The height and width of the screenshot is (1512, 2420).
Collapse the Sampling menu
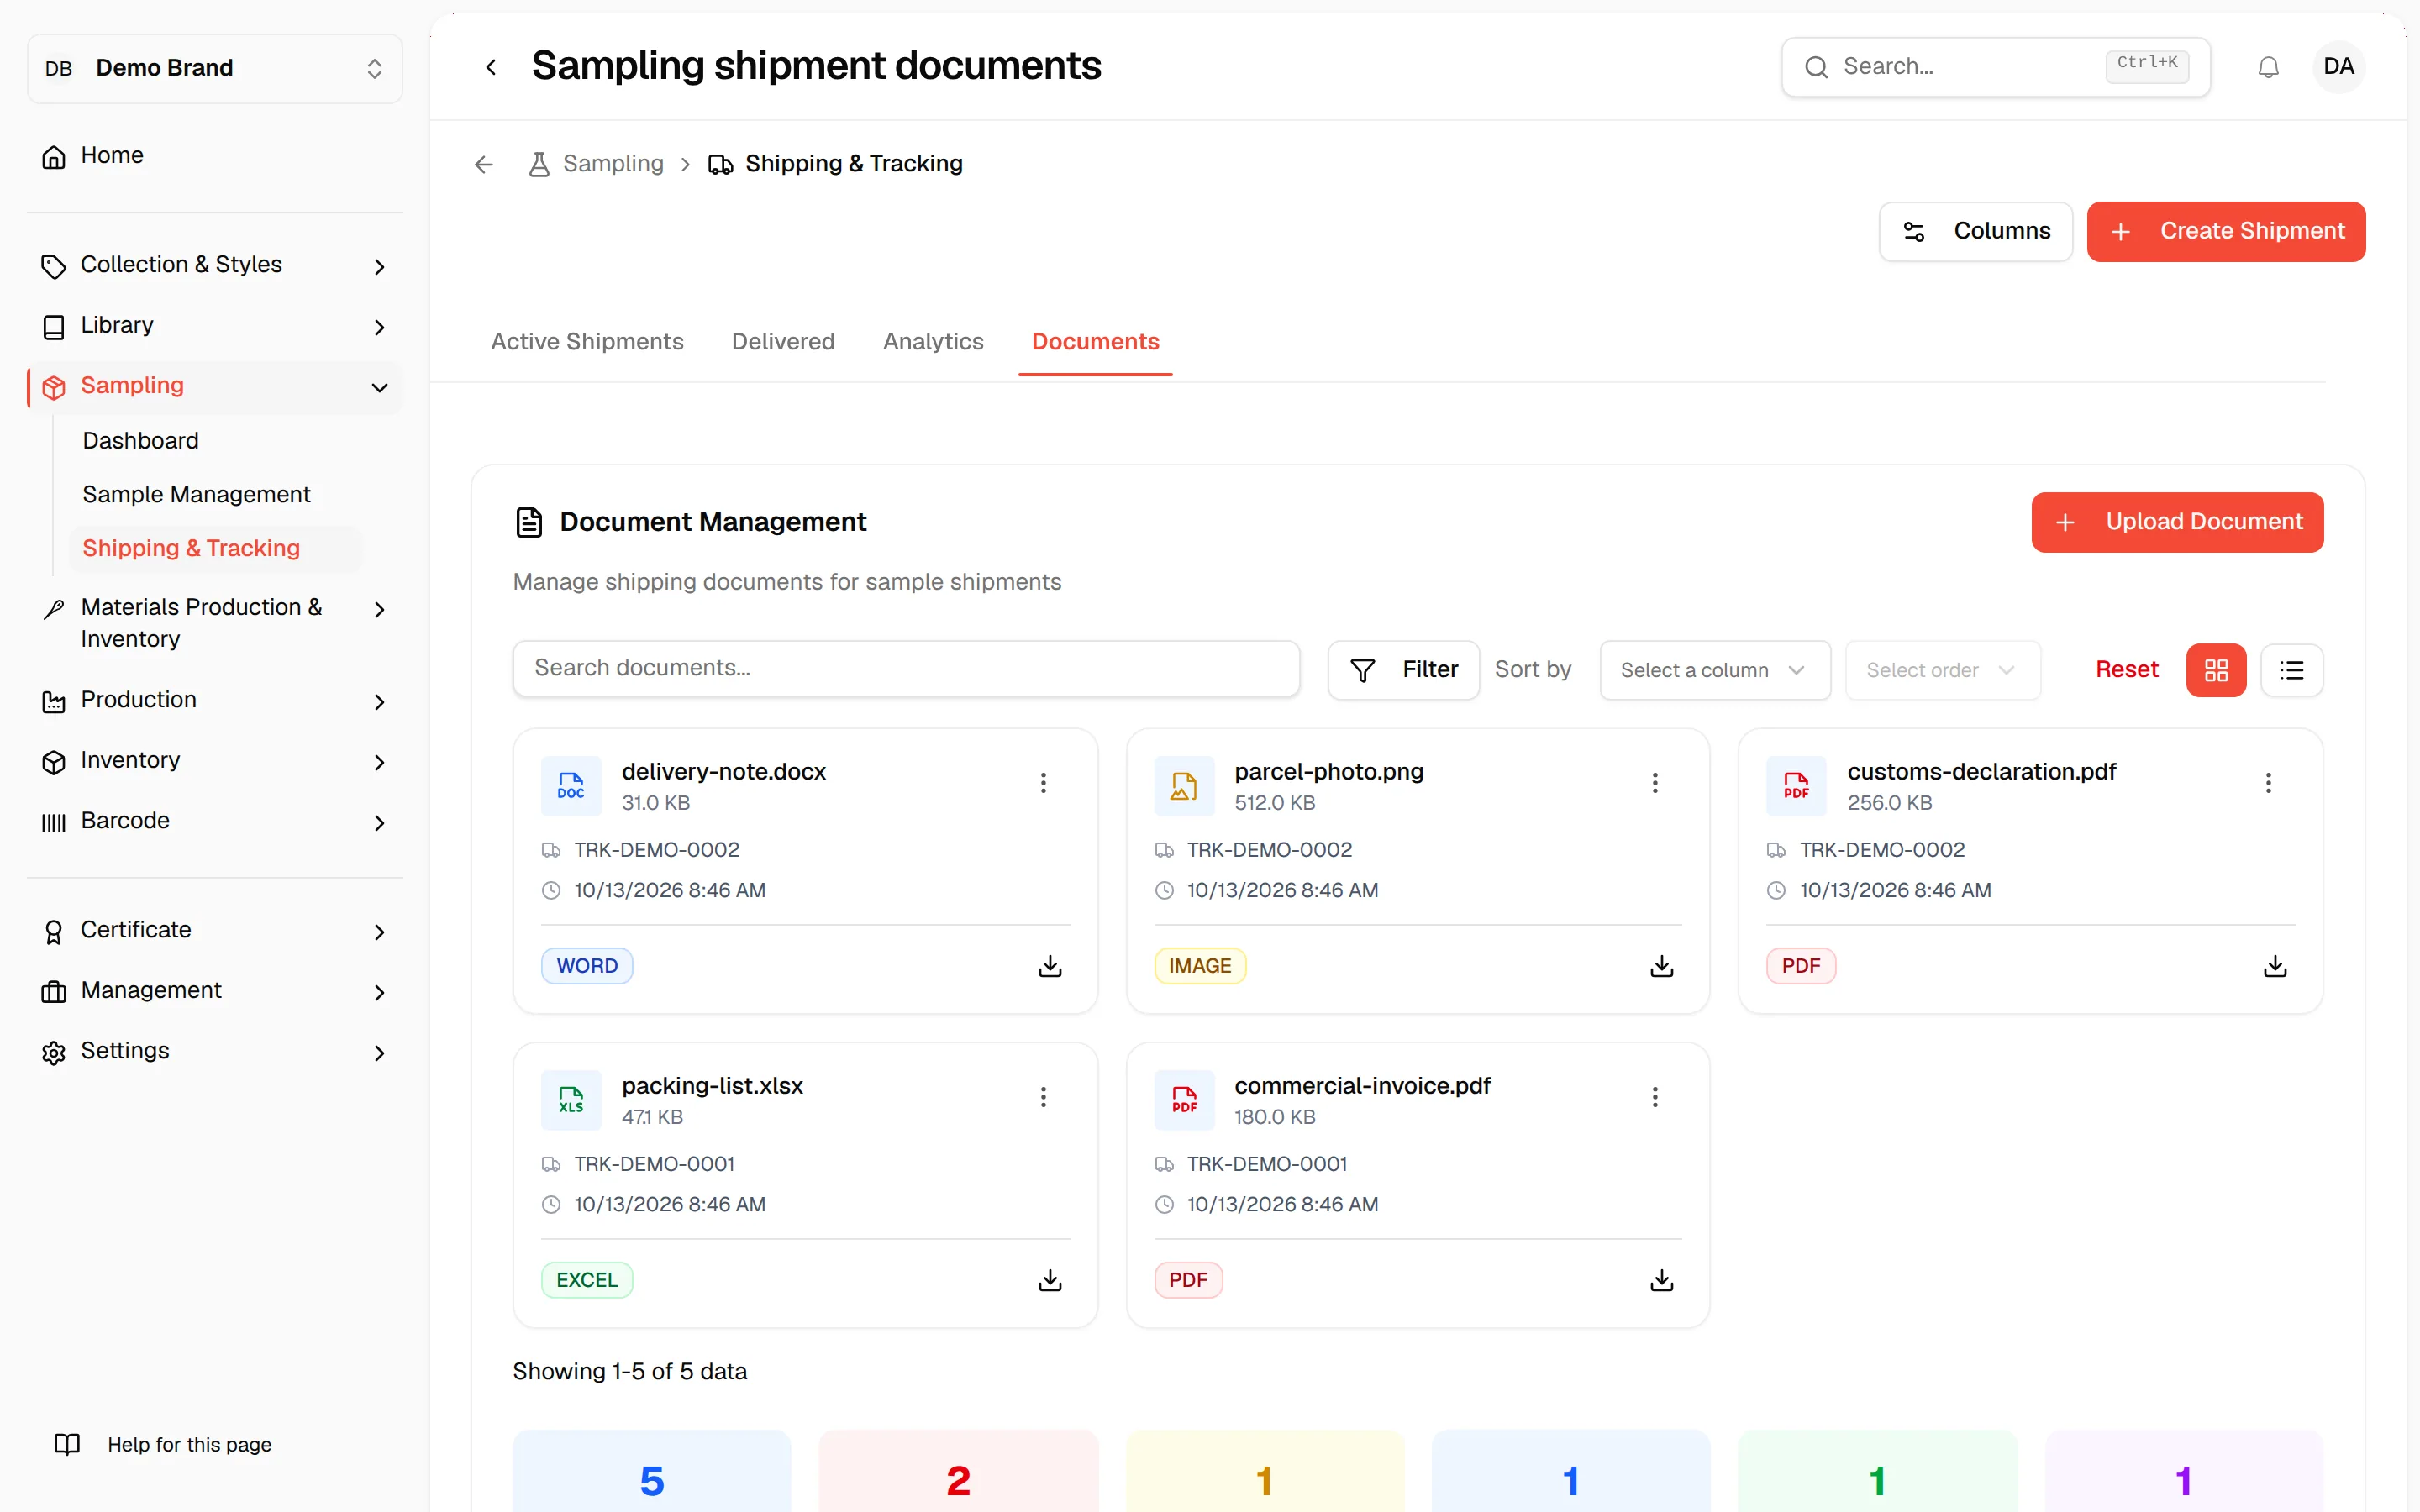pyautogui.click(x=215, y=386)
